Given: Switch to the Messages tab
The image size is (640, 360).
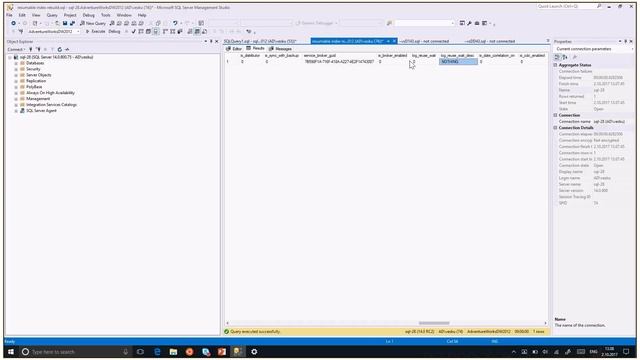Looking at the screenshot, I should (x=280, y=49).
